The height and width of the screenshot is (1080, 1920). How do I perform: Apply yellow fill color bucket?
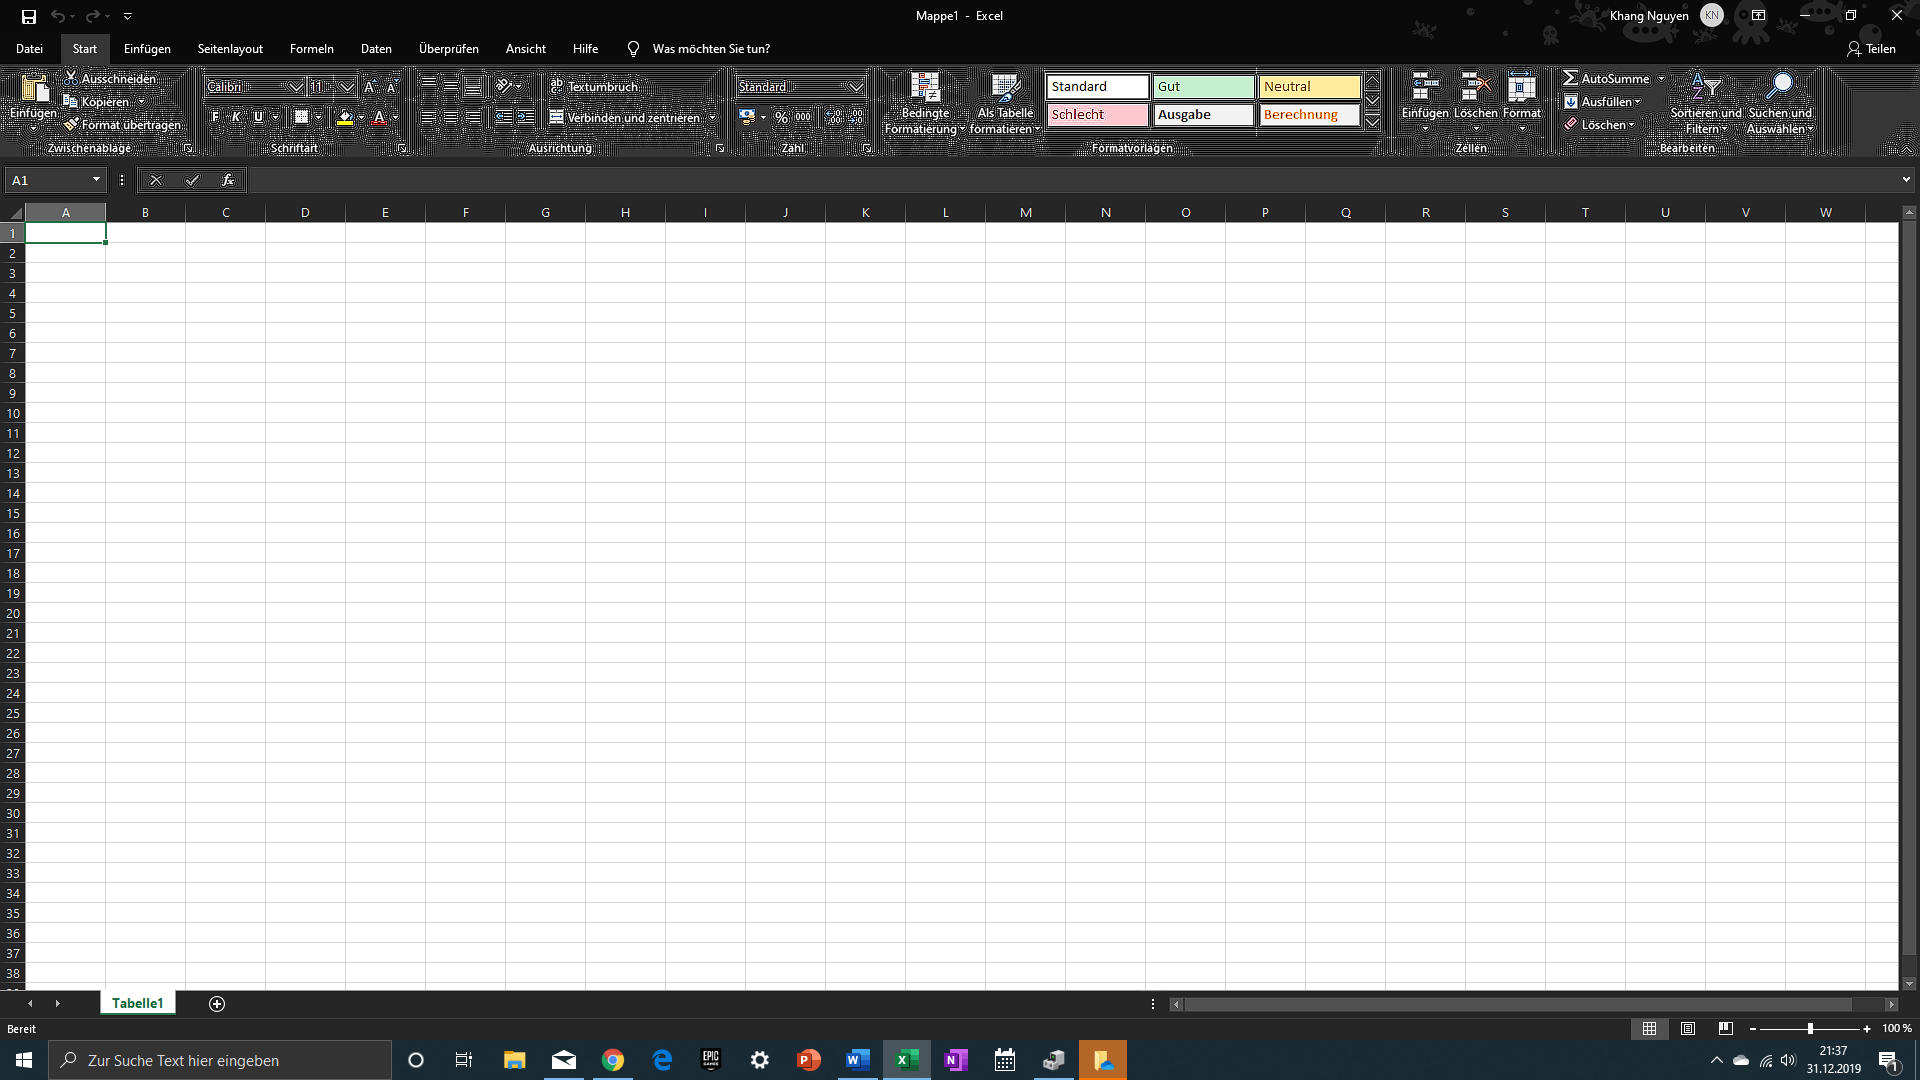345,117
